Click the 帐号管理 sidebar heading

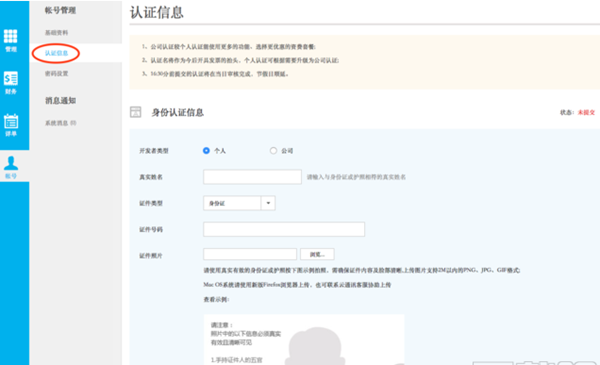60,10
